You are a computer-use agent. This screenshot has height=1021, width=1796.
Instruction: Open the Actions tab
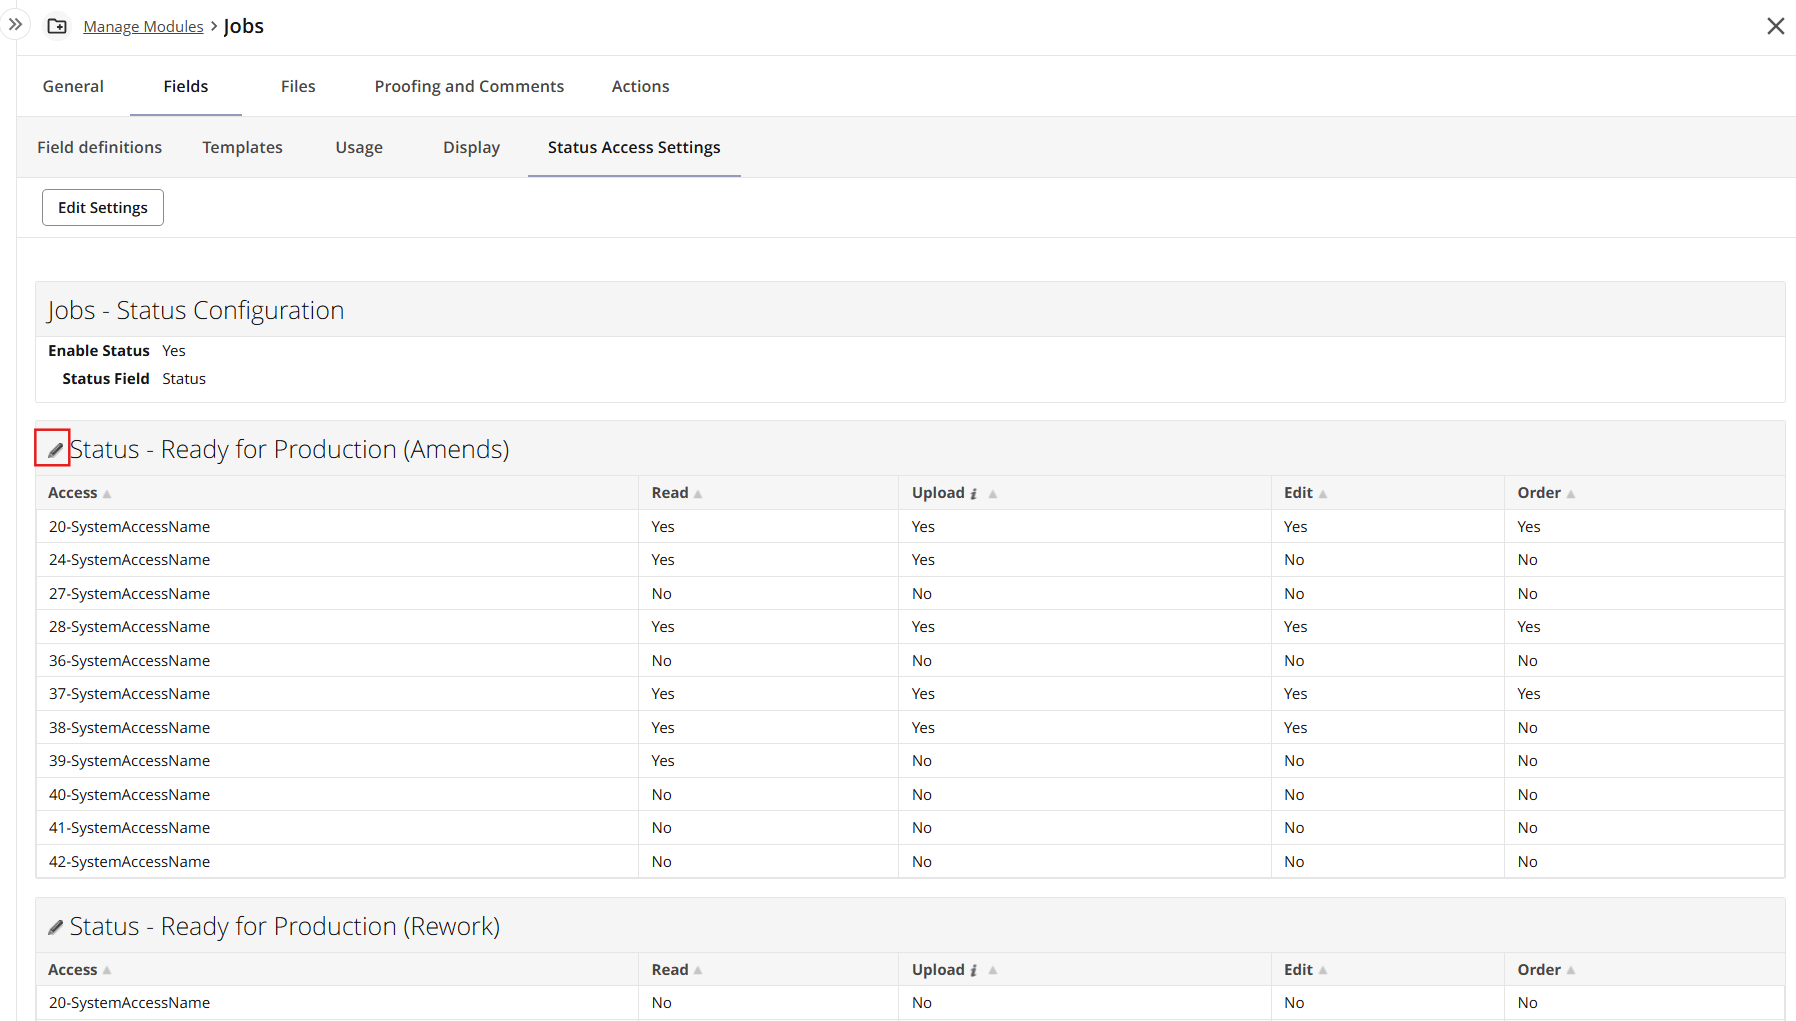point(641,86)
